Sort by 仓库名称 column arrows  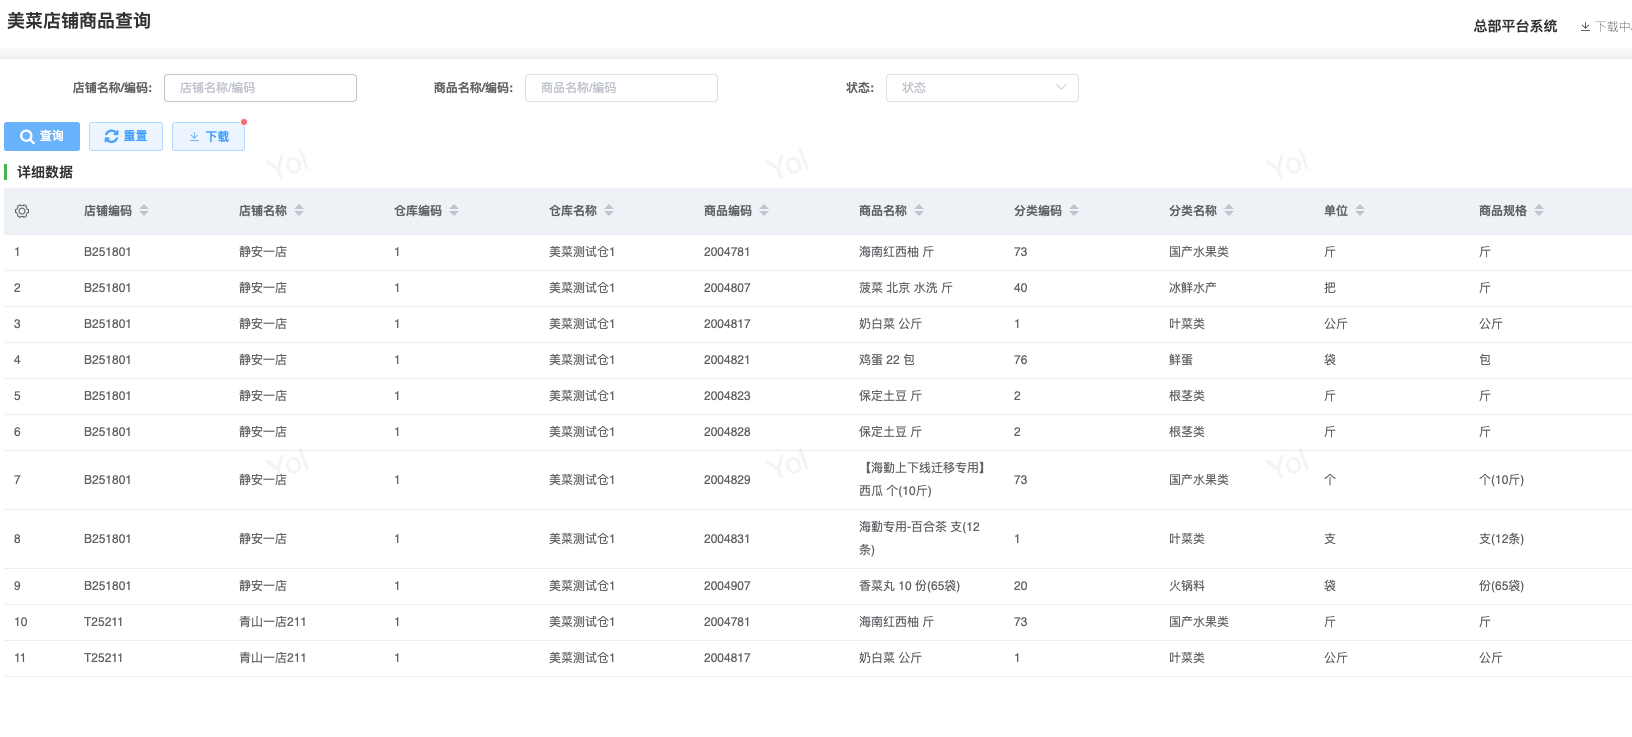[x=609, y=211]
